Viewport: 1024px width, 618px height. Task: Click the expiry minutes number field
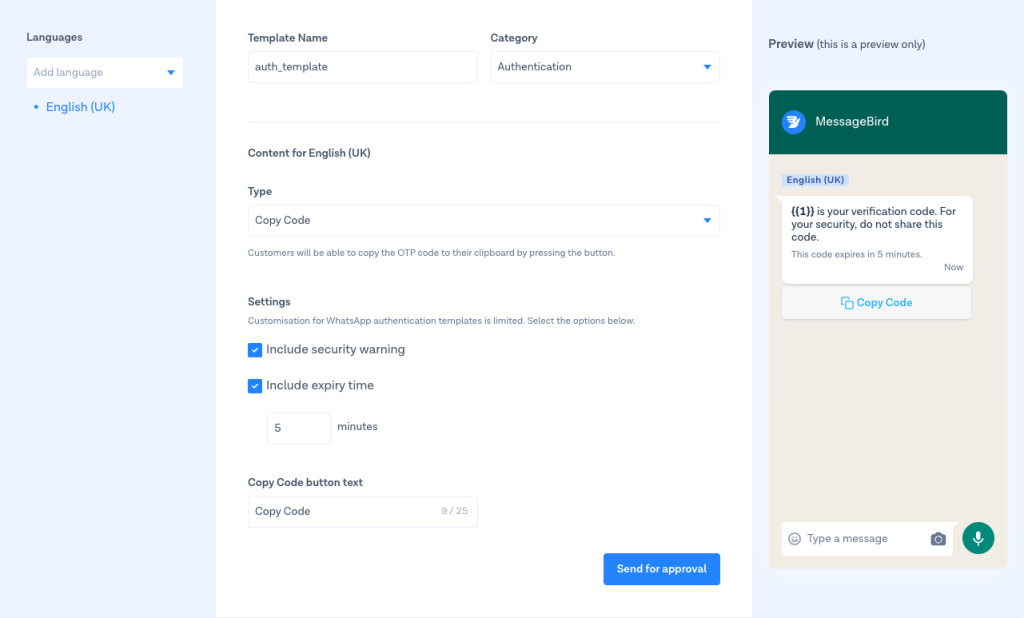click(298, 428)
